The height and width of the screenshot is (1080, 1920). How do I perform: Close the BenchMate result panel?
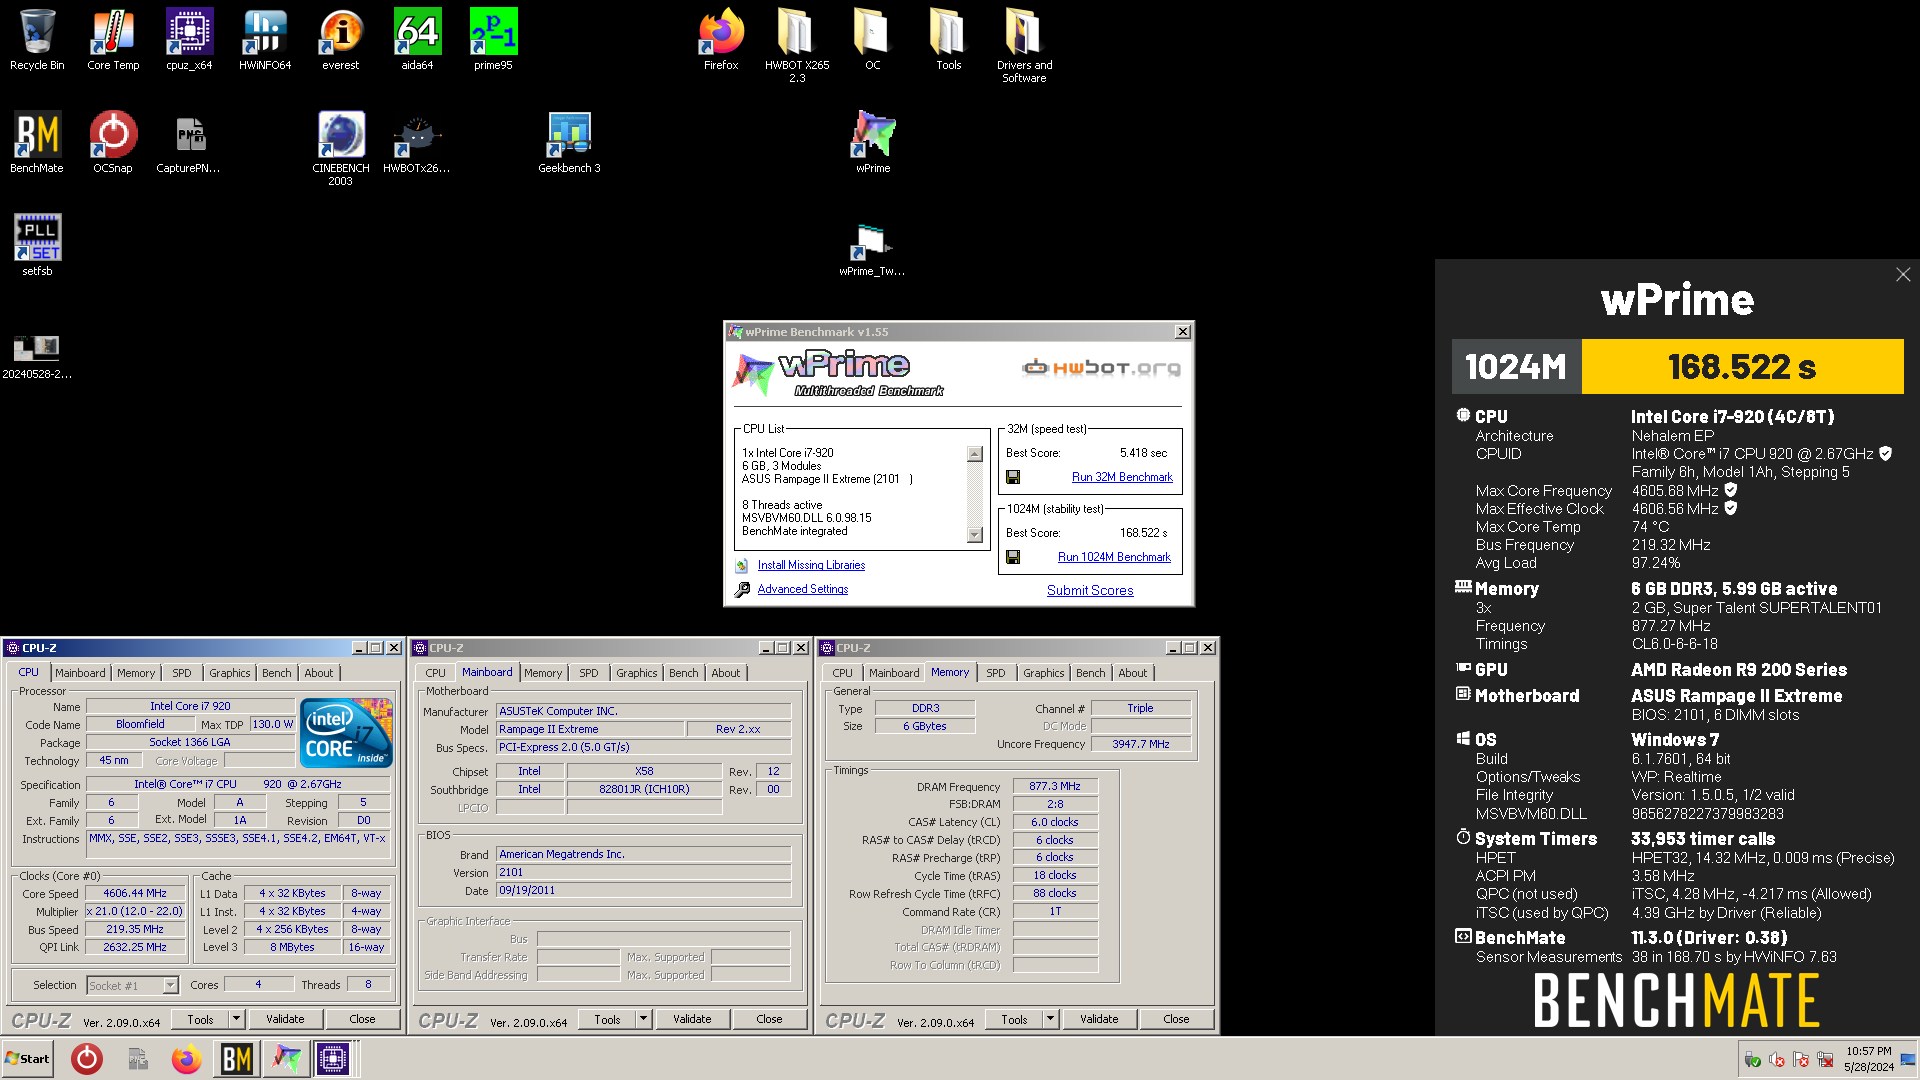[x=1902, y=274]
